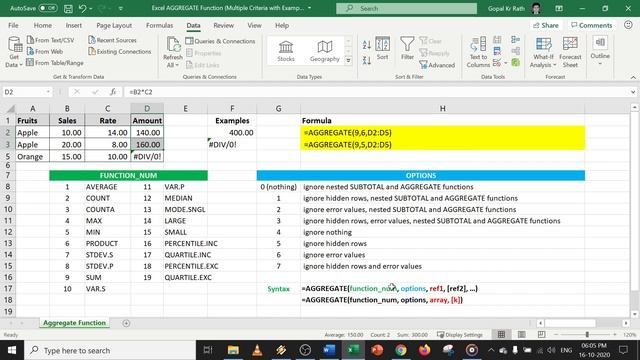Open the Get Data dropdown
The width and height of the screenshot is (640, 360).
tap(14, 52)
